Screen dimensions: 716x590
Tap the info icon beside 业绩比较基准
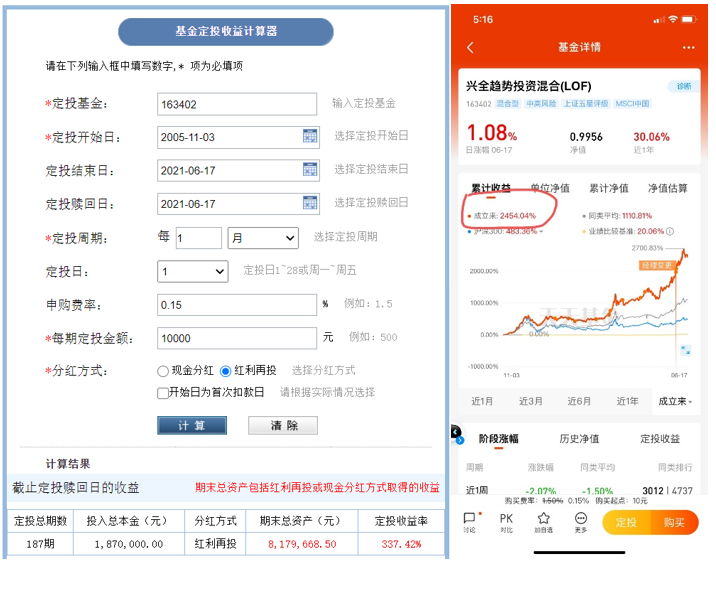(670, 231)
